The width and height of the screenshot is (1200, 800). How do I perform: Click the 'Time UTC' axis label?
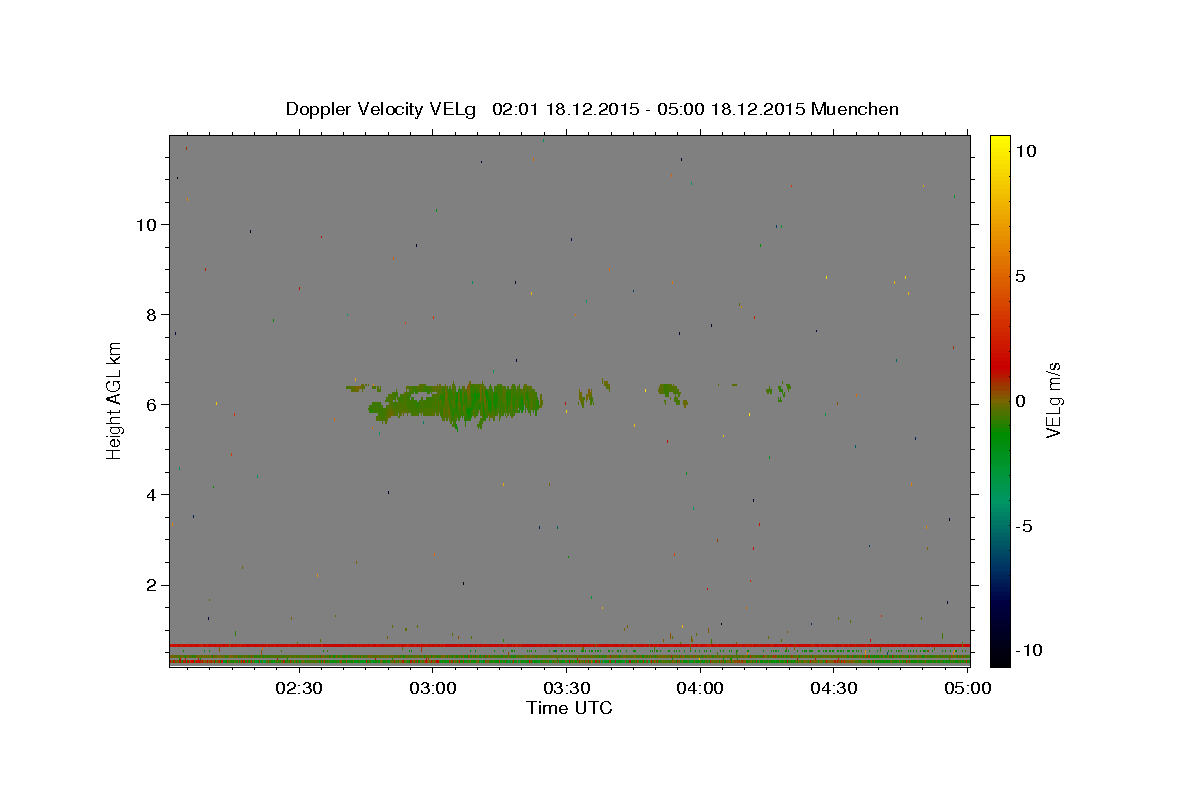(x=569, y=708)
